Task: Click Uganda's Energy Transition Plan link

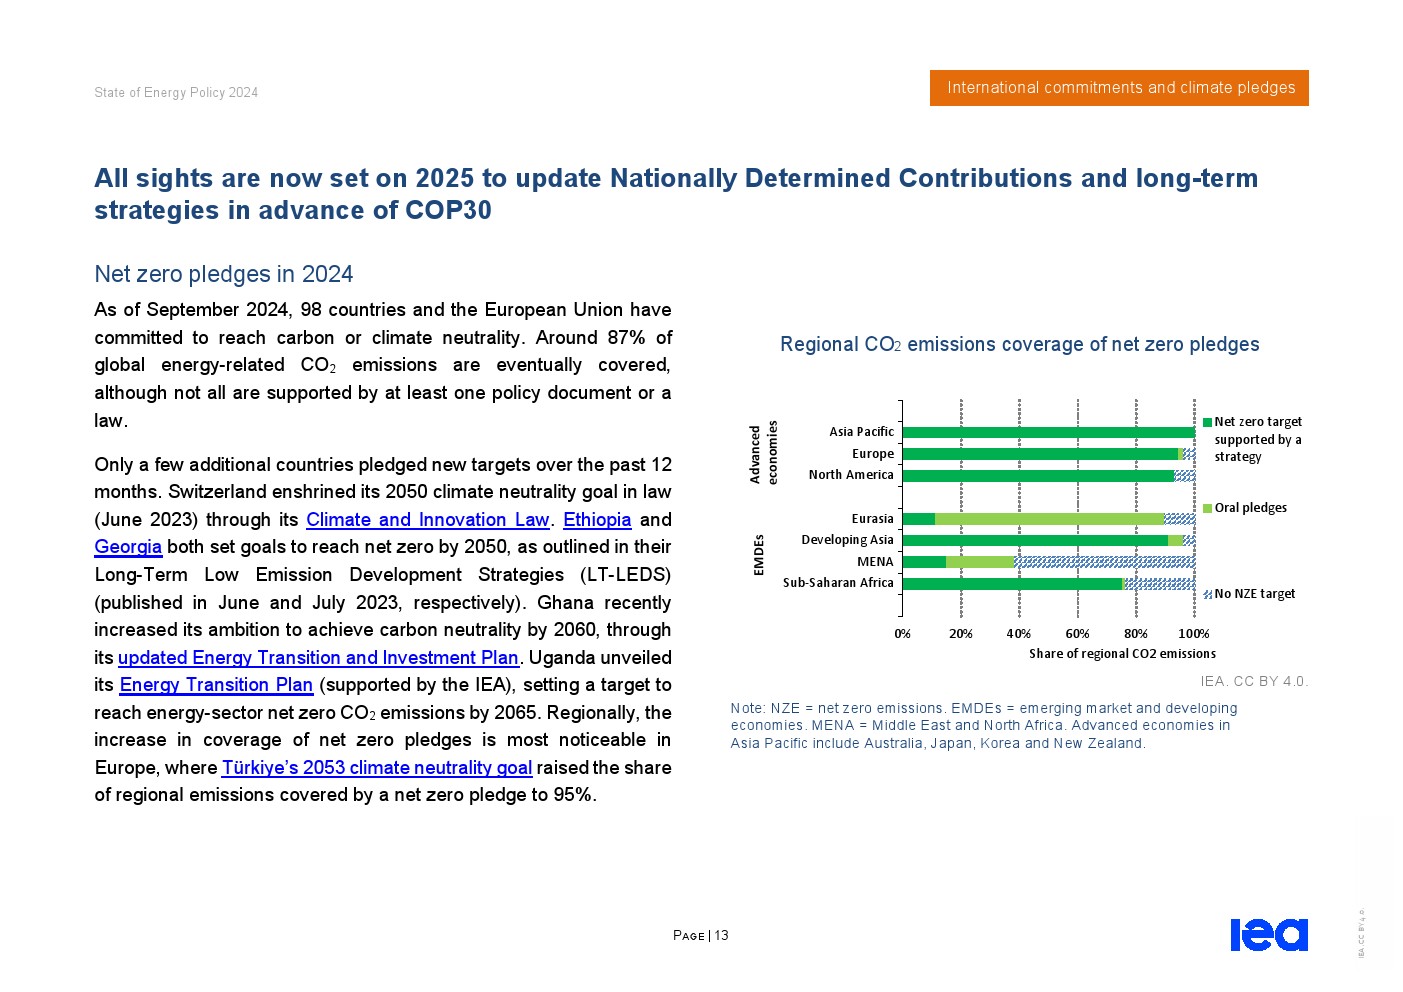Action: click(x=216, y=685)
